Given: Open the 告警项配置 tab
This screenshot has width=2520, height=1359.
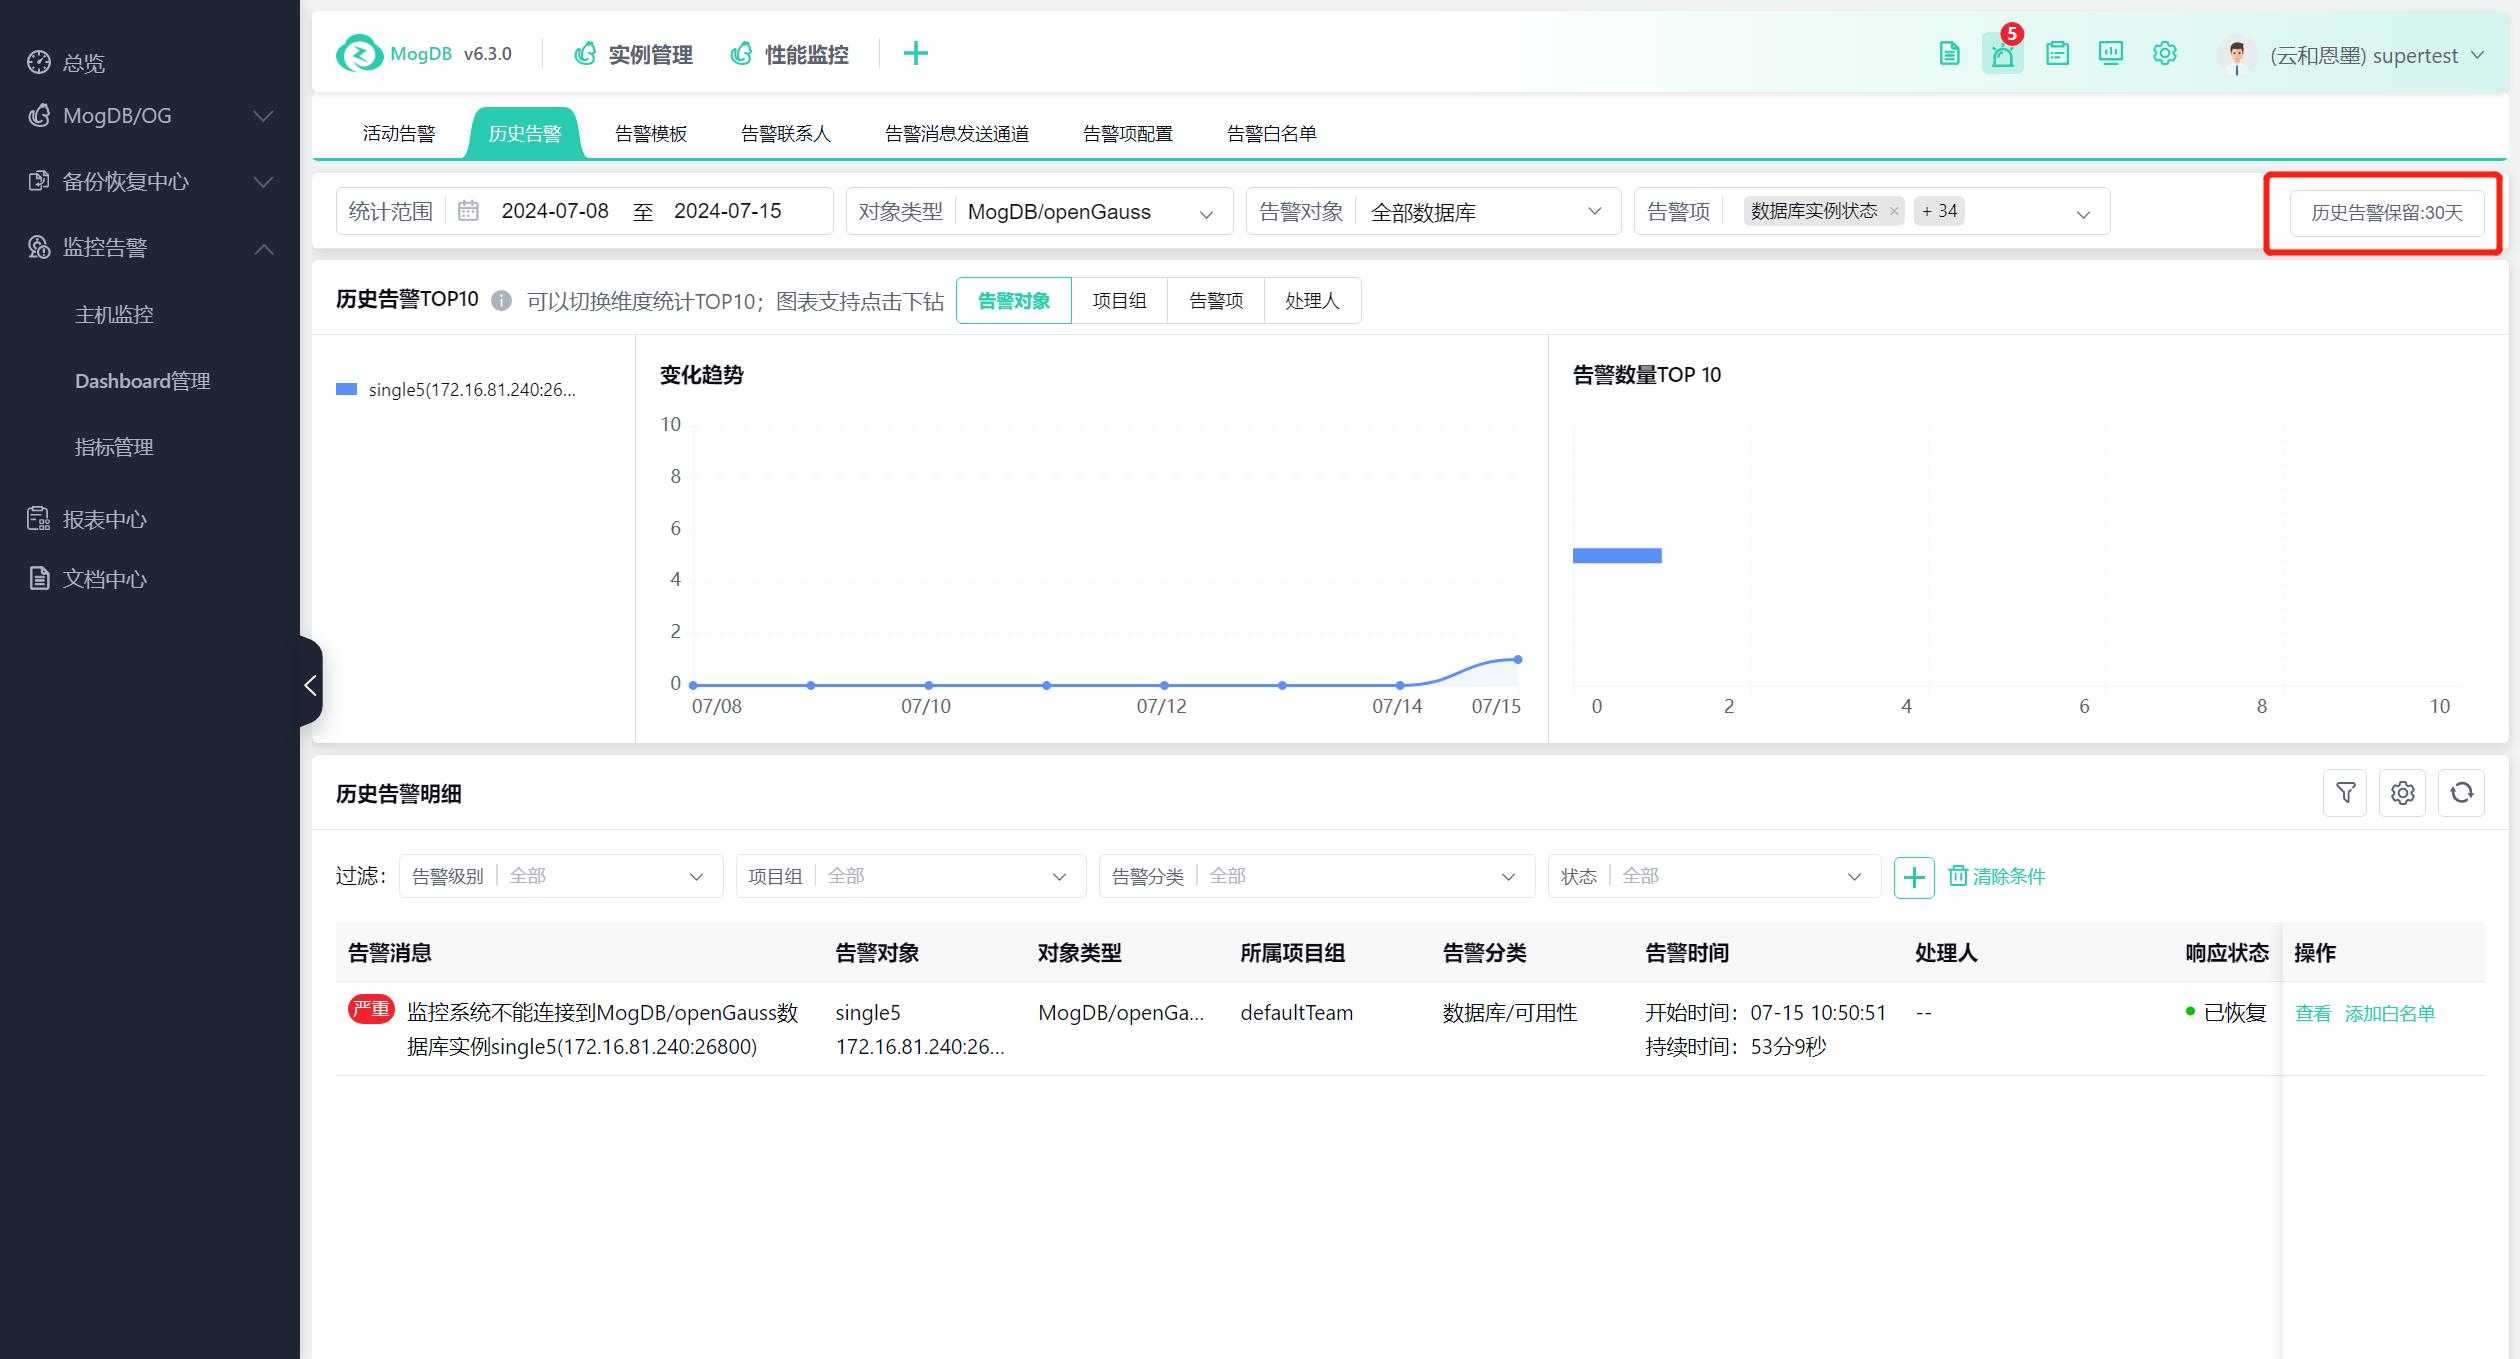Looking at the screenshot, I should [x=1128, y=133].
